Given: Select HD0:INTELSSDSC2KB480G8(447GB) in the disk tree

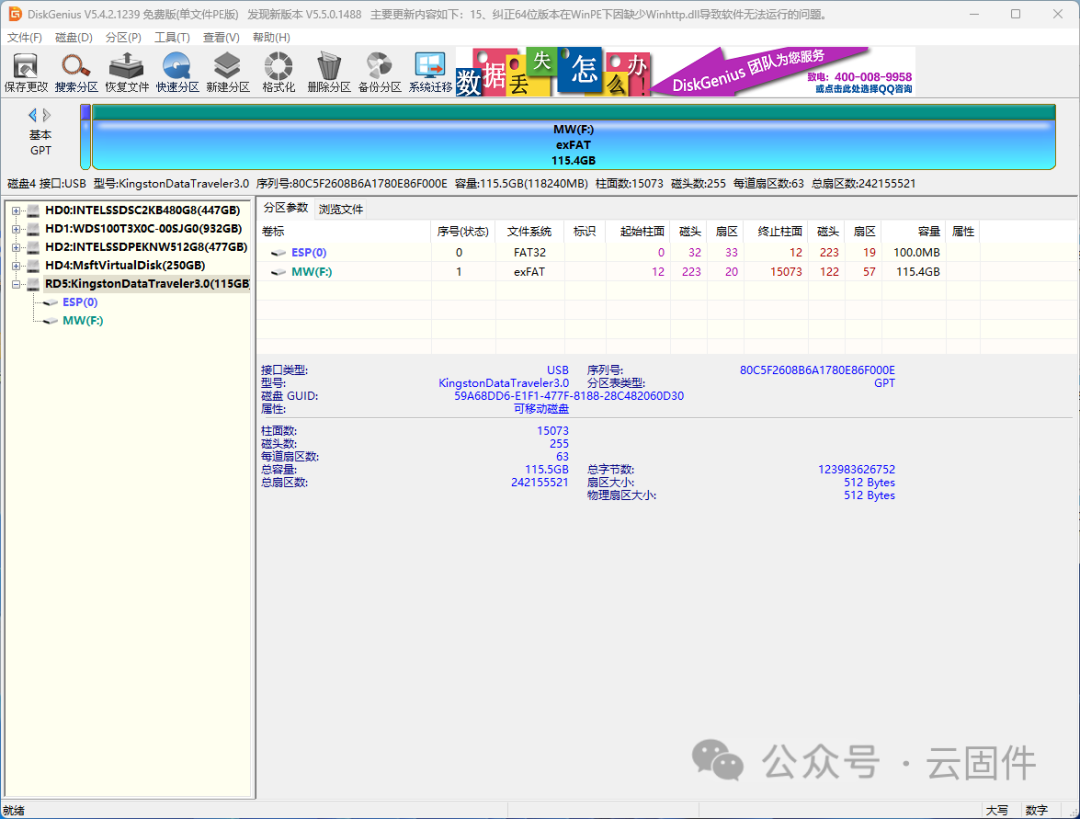Looking at the screenshot, I should [x=143, y=210].
